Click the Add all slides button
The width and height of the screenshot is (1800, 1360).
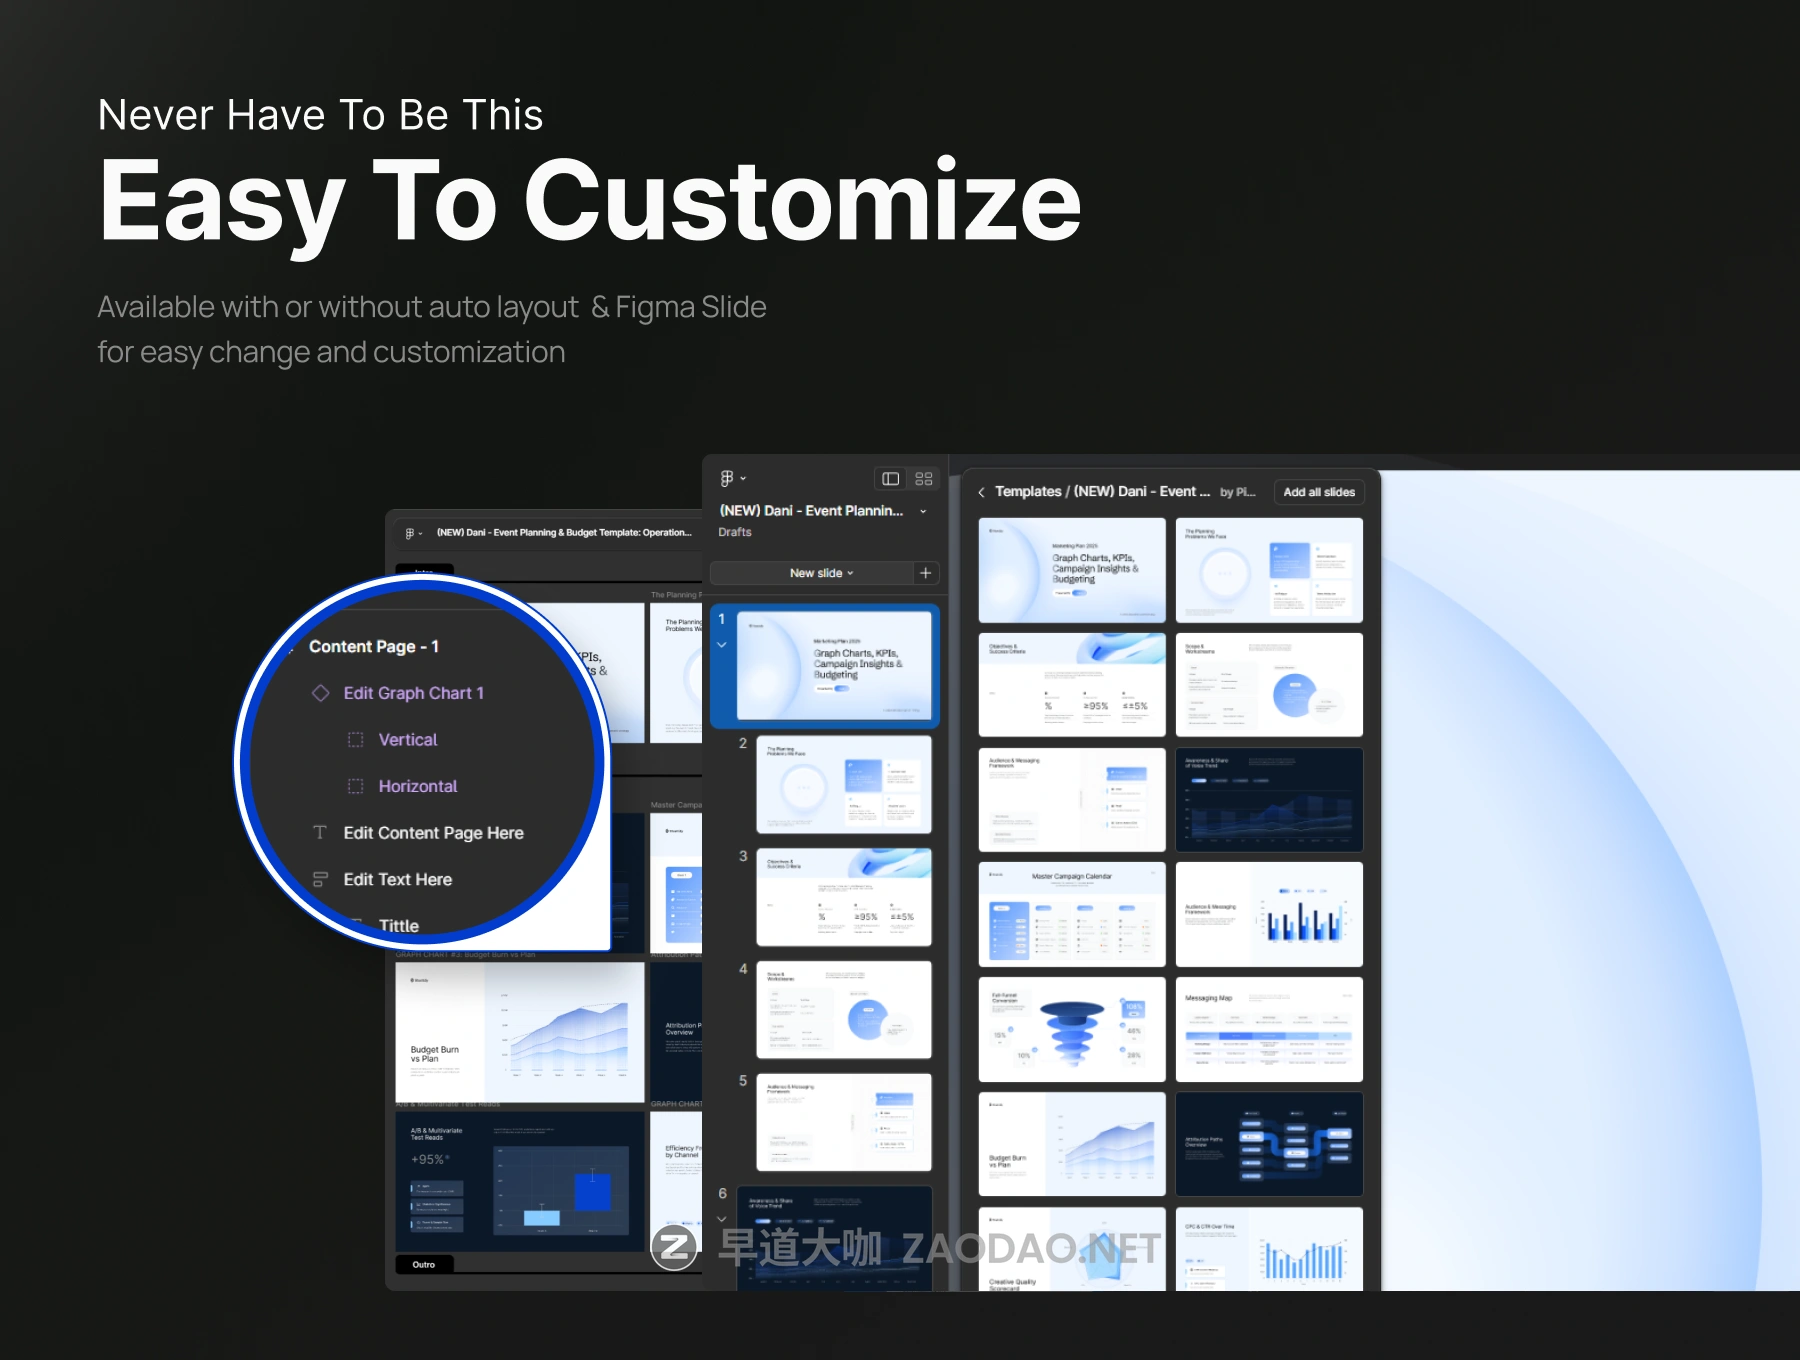click(1319, 492)
